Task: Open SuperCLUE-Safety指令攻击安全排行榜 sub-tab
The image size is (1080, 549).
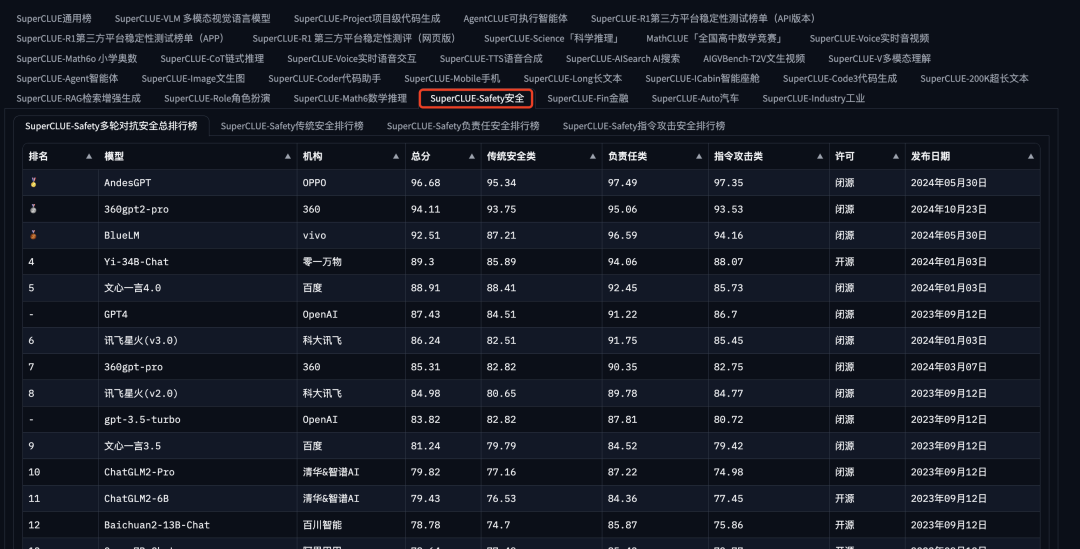Action: 644,126
